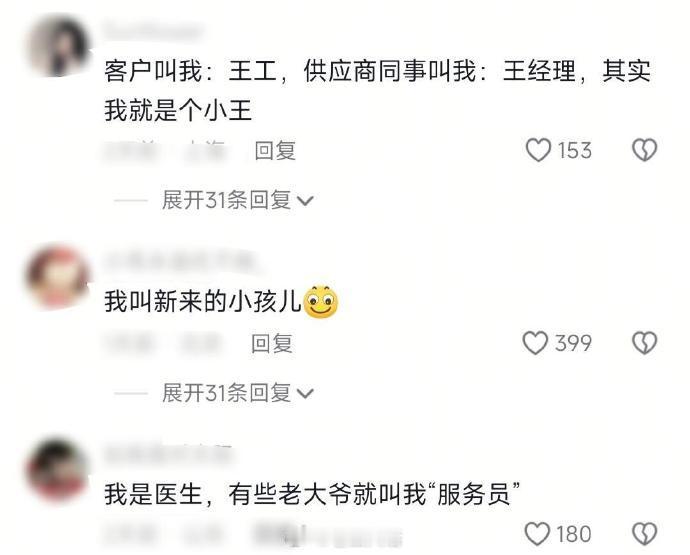Viewport: 690px width, 555px height.
Task: Open blurred username of first commenter
Action: coord(154,32)
